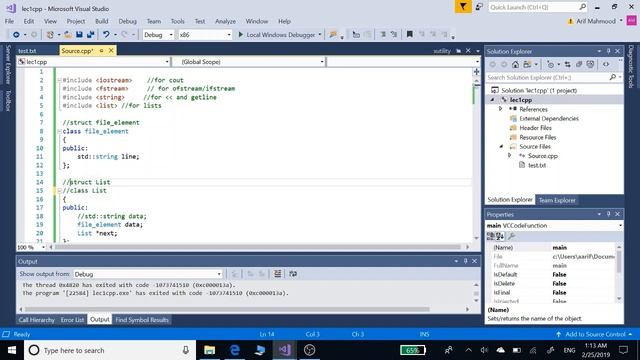
Task: Click the Sync with Active Document icon
Action: click(568, 64)
